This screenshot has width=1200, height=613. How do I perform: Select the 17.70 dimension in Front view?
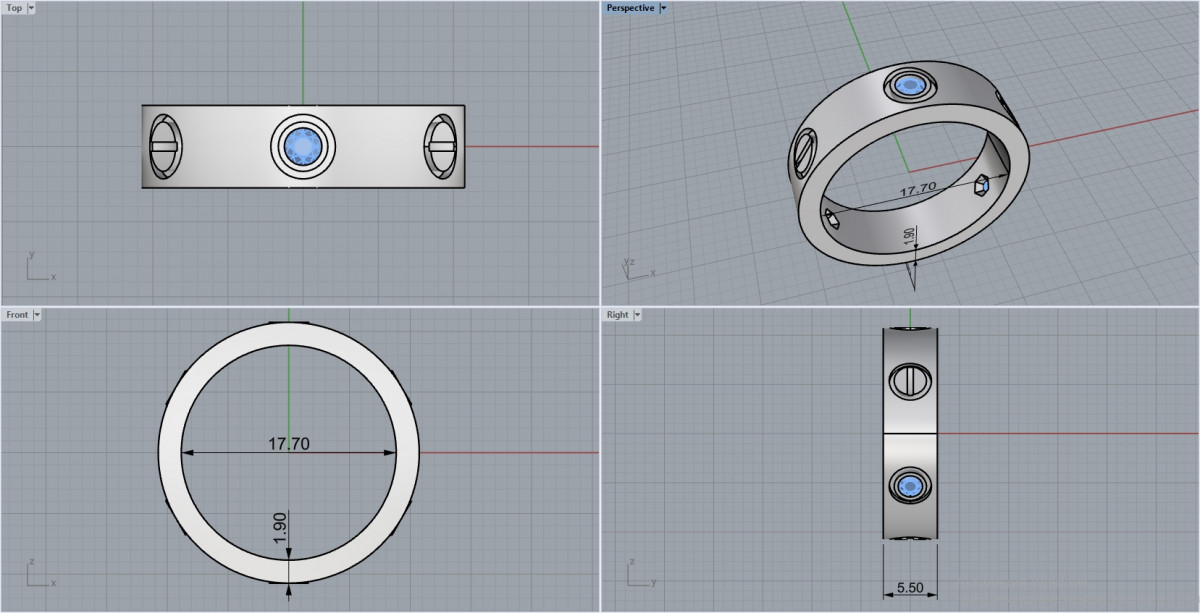[x=288, y=444]
